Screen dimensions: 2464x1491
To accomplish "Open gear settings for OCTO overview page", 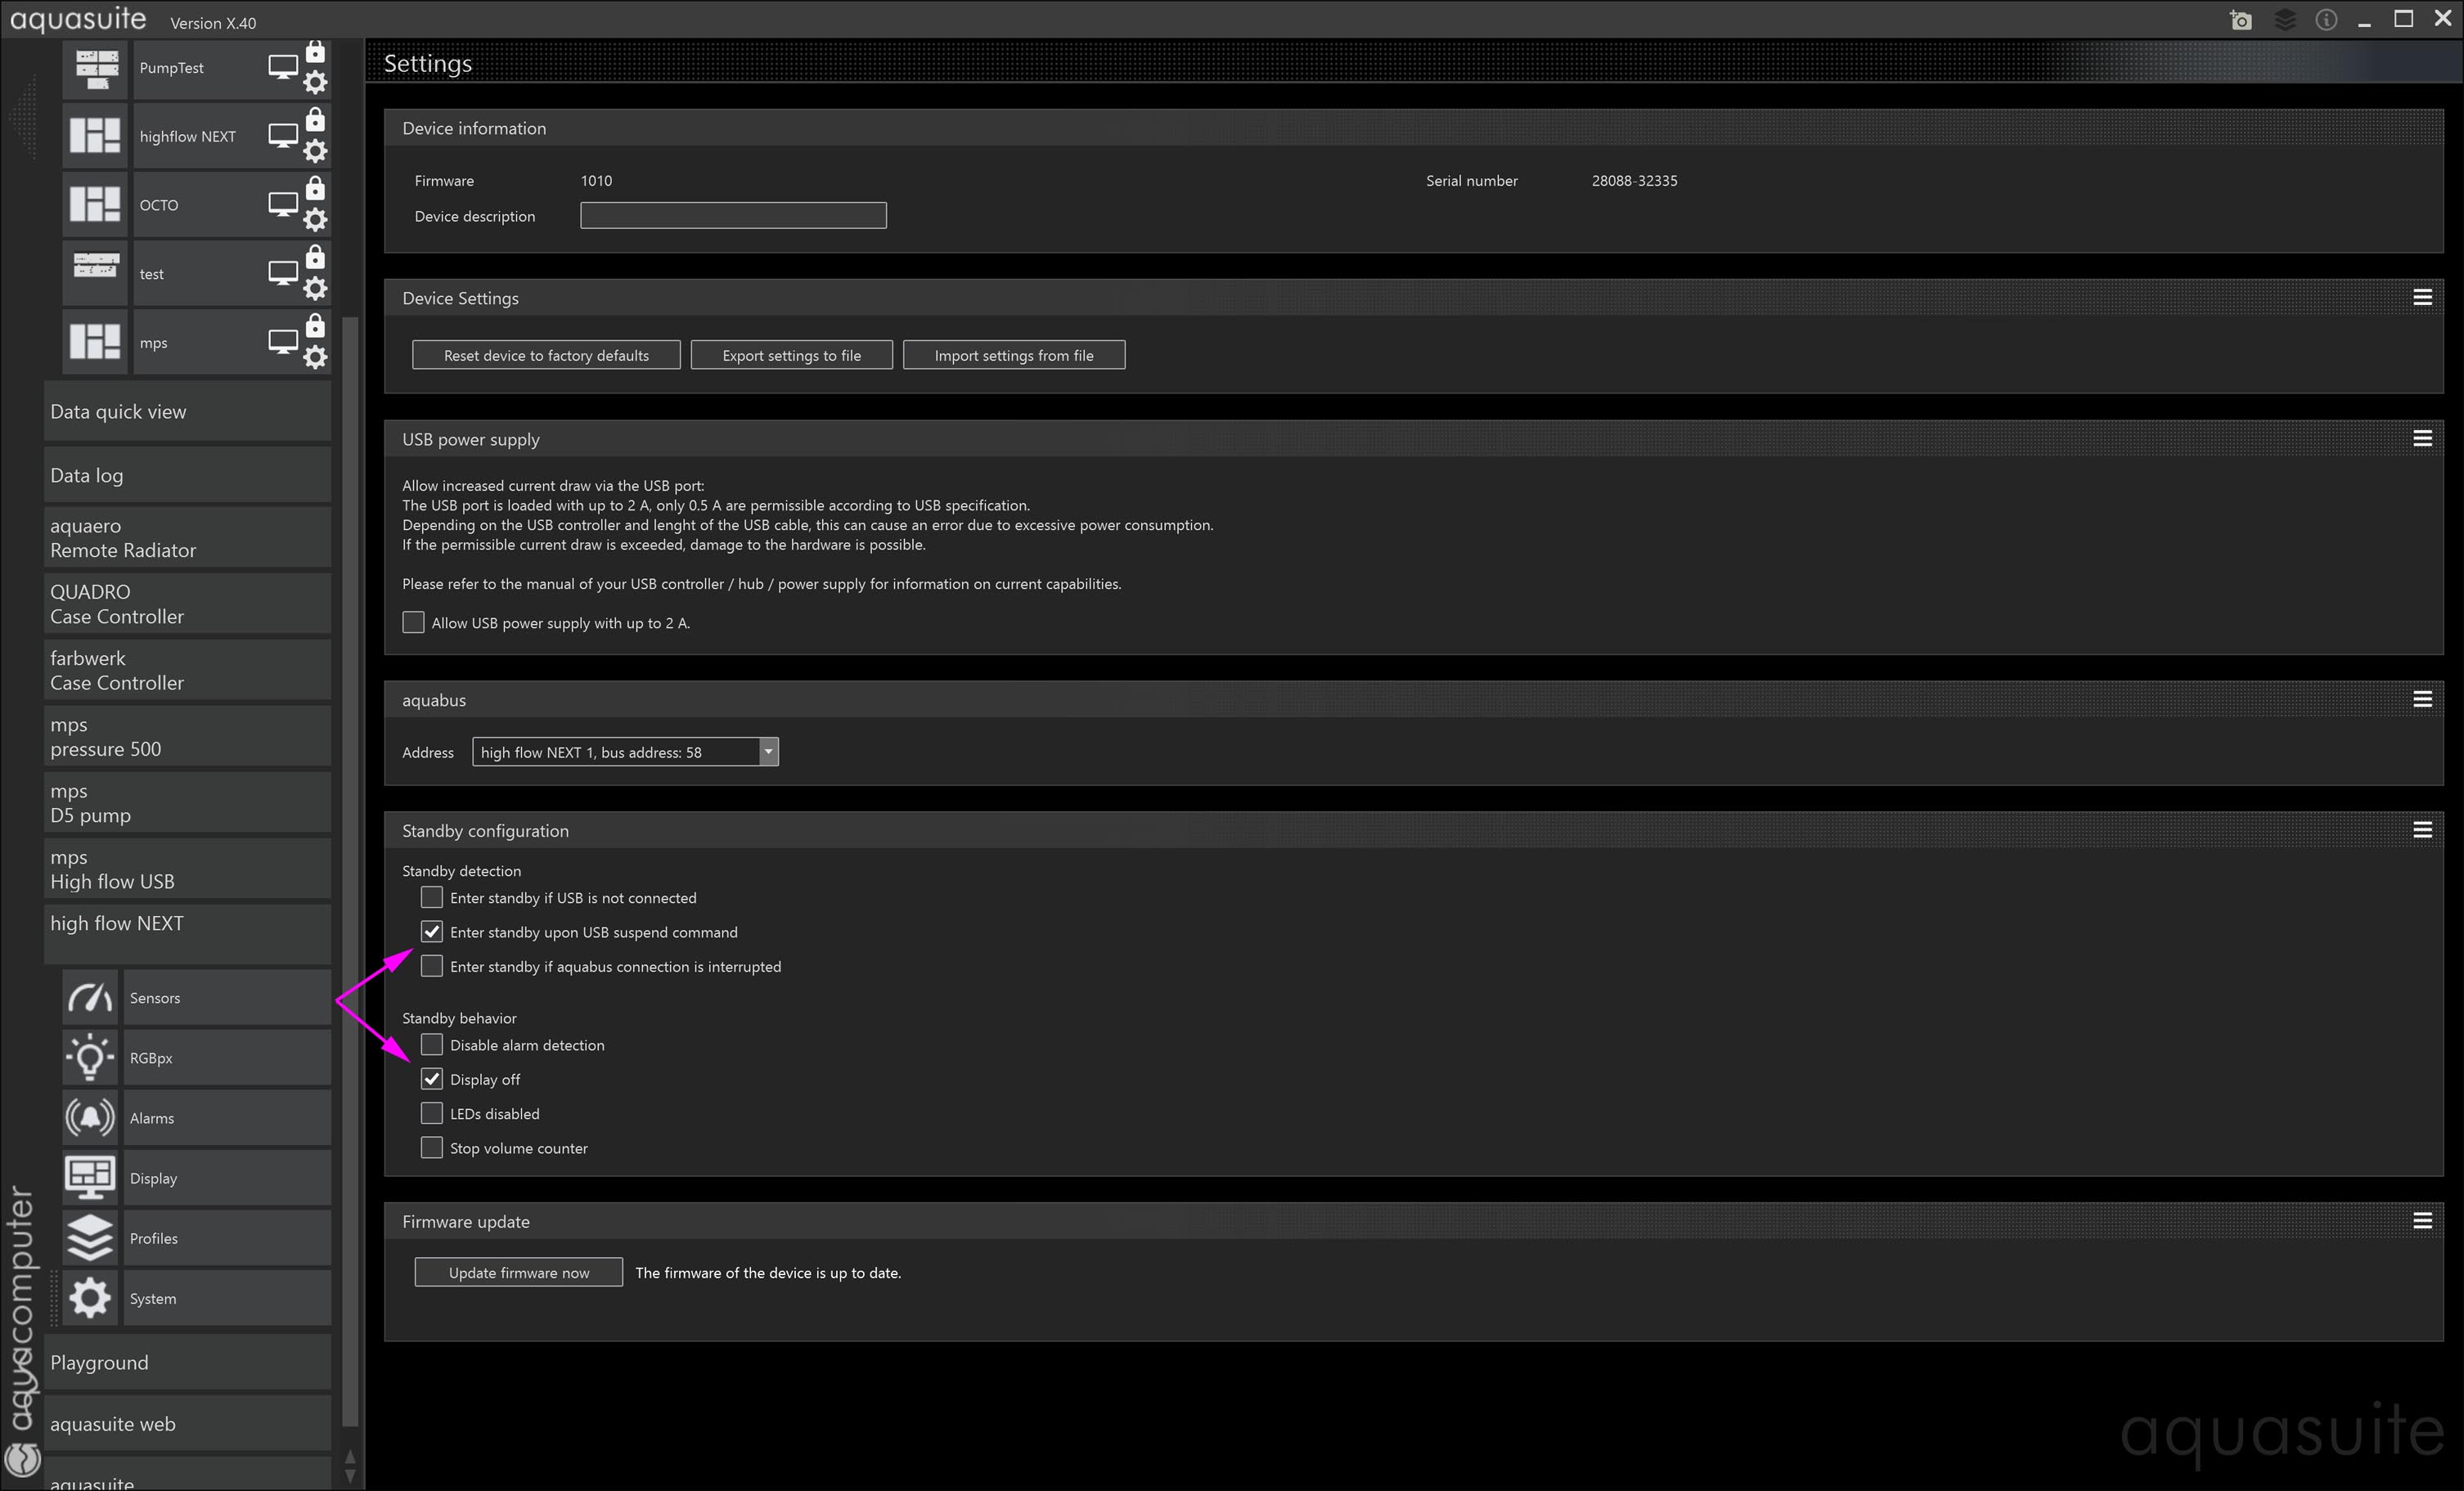I will click(315, 220).
